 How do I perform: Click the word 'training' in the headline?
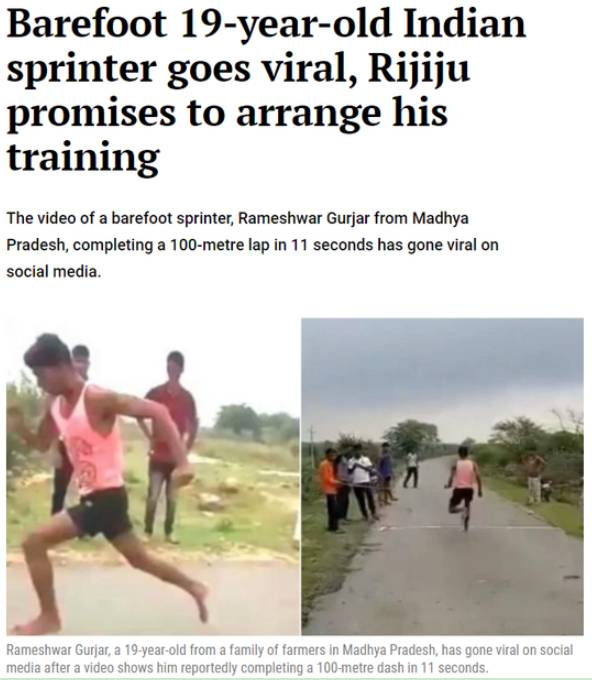click(x=83, y=159)
